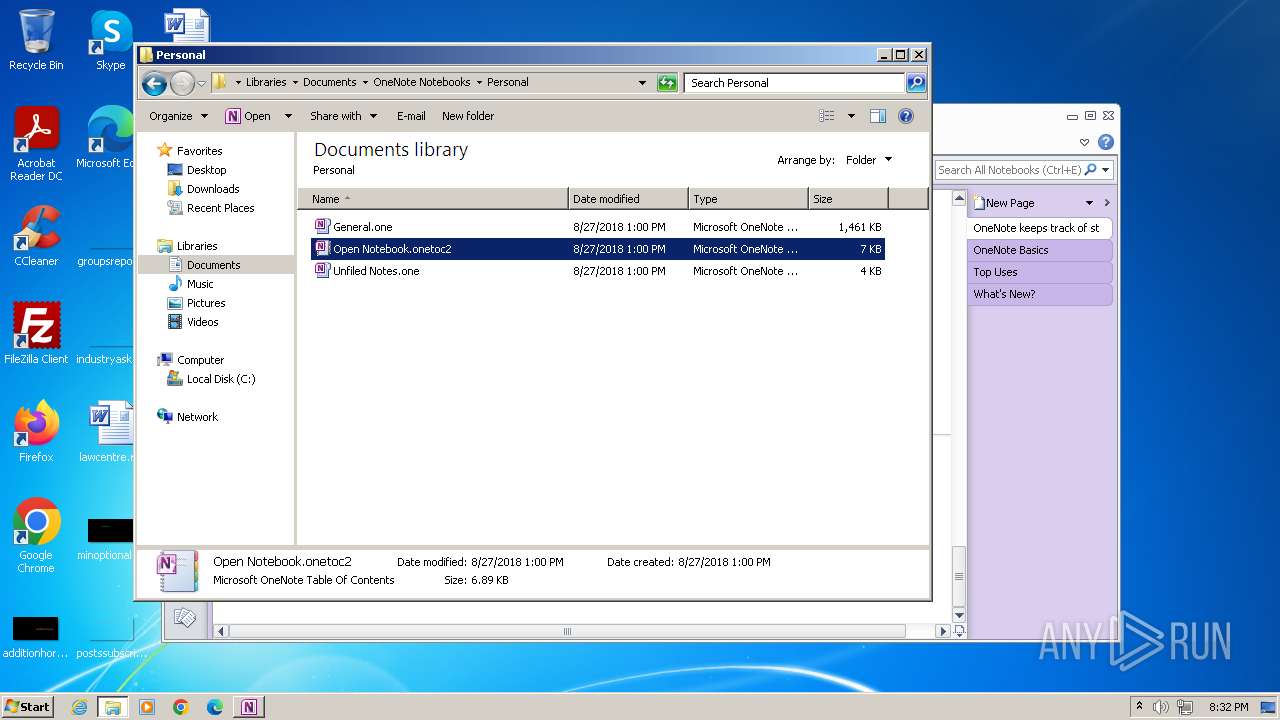Click the Open button in Explorer toolbar
This screenshot has height=720, width=1280.
click(x=248, y=116)
